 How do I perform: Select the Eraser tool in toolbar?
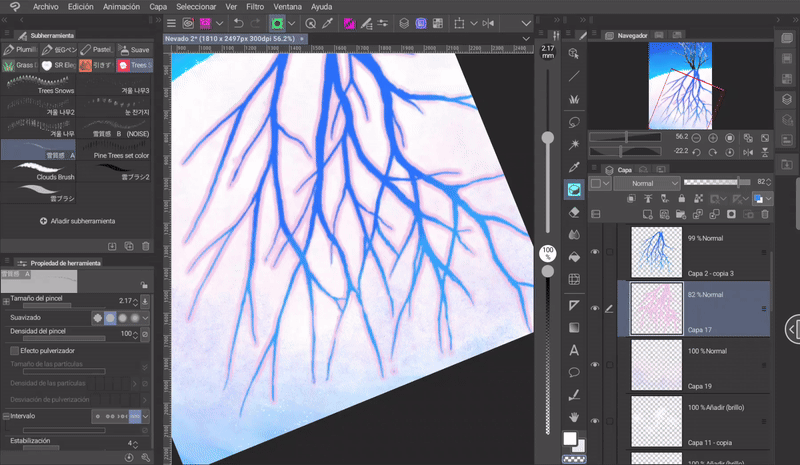pyautogui.click(x=574, y=212)
